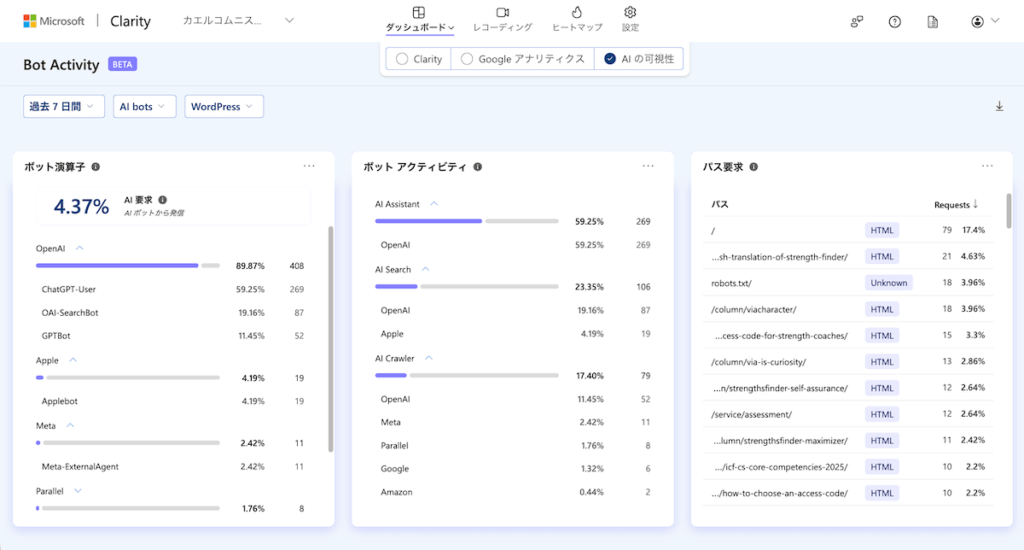Click the /service/assessment/ path
This screenshot has height=550, width=1024.
[x=751, y=414]
